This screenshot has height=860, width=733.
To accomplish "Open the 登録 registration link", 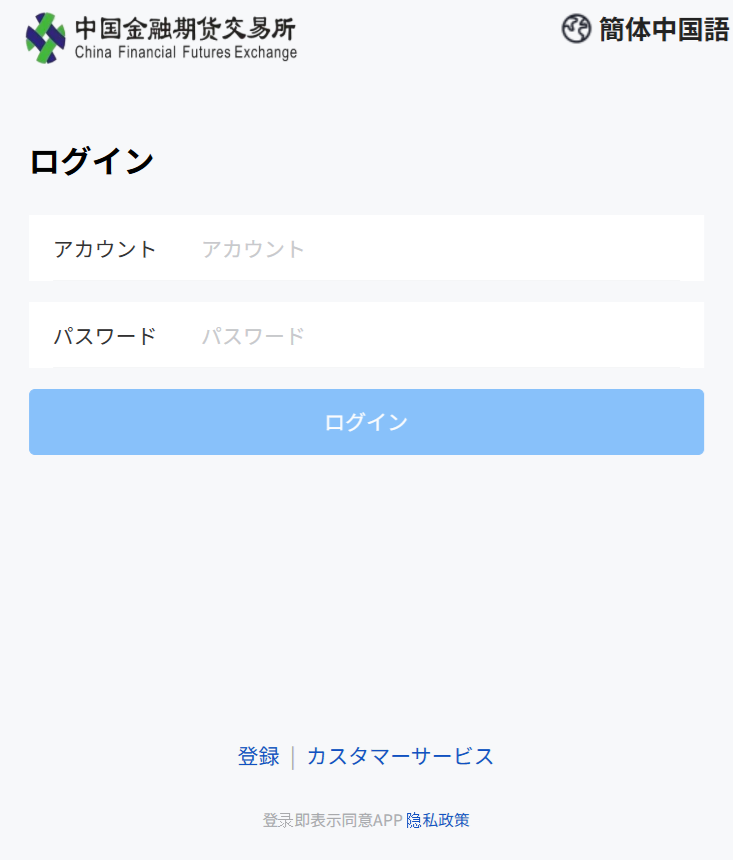I will (x=259, y=756).
